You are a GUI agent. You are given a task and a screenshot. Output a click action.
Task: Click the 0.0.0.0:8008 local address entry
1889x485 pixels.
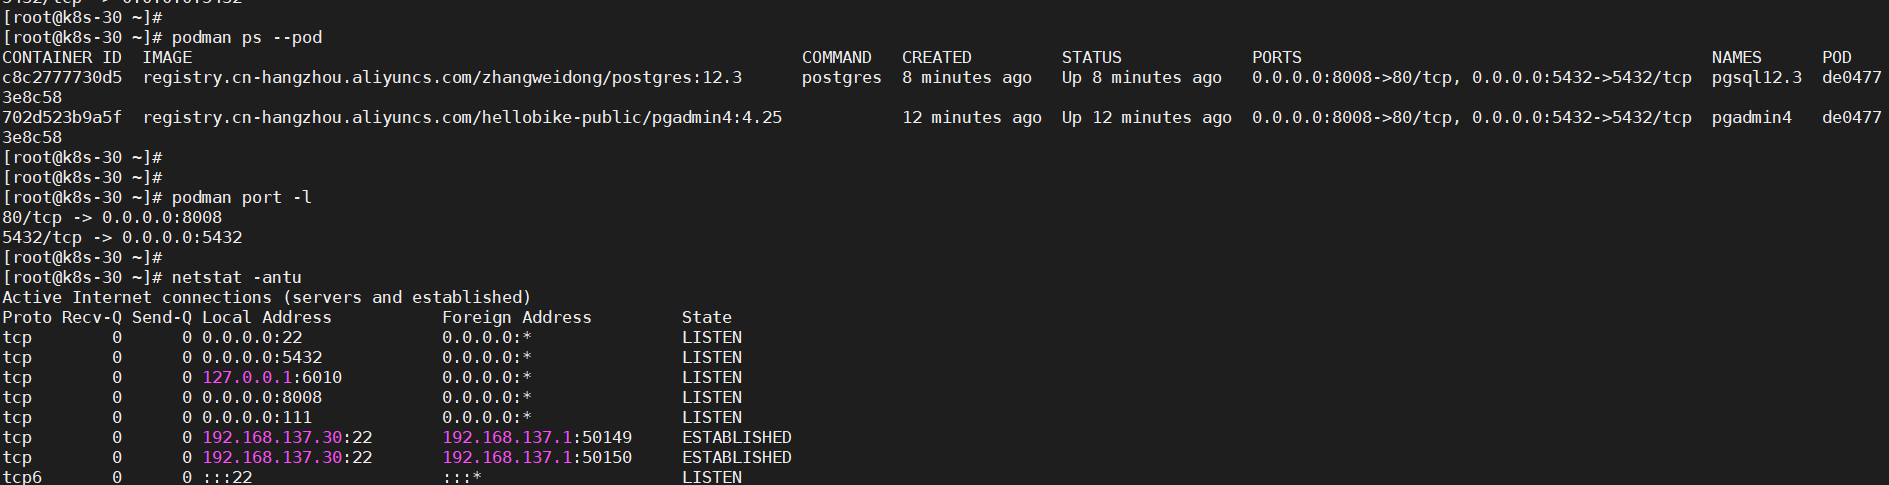[262, 397]
